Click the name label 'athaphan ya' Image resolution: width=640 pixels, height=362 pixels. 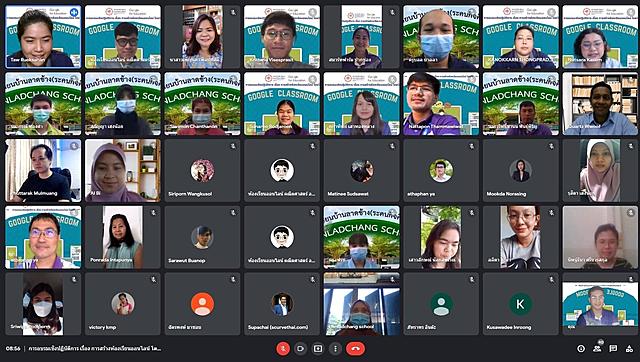[x=421, y=194]
